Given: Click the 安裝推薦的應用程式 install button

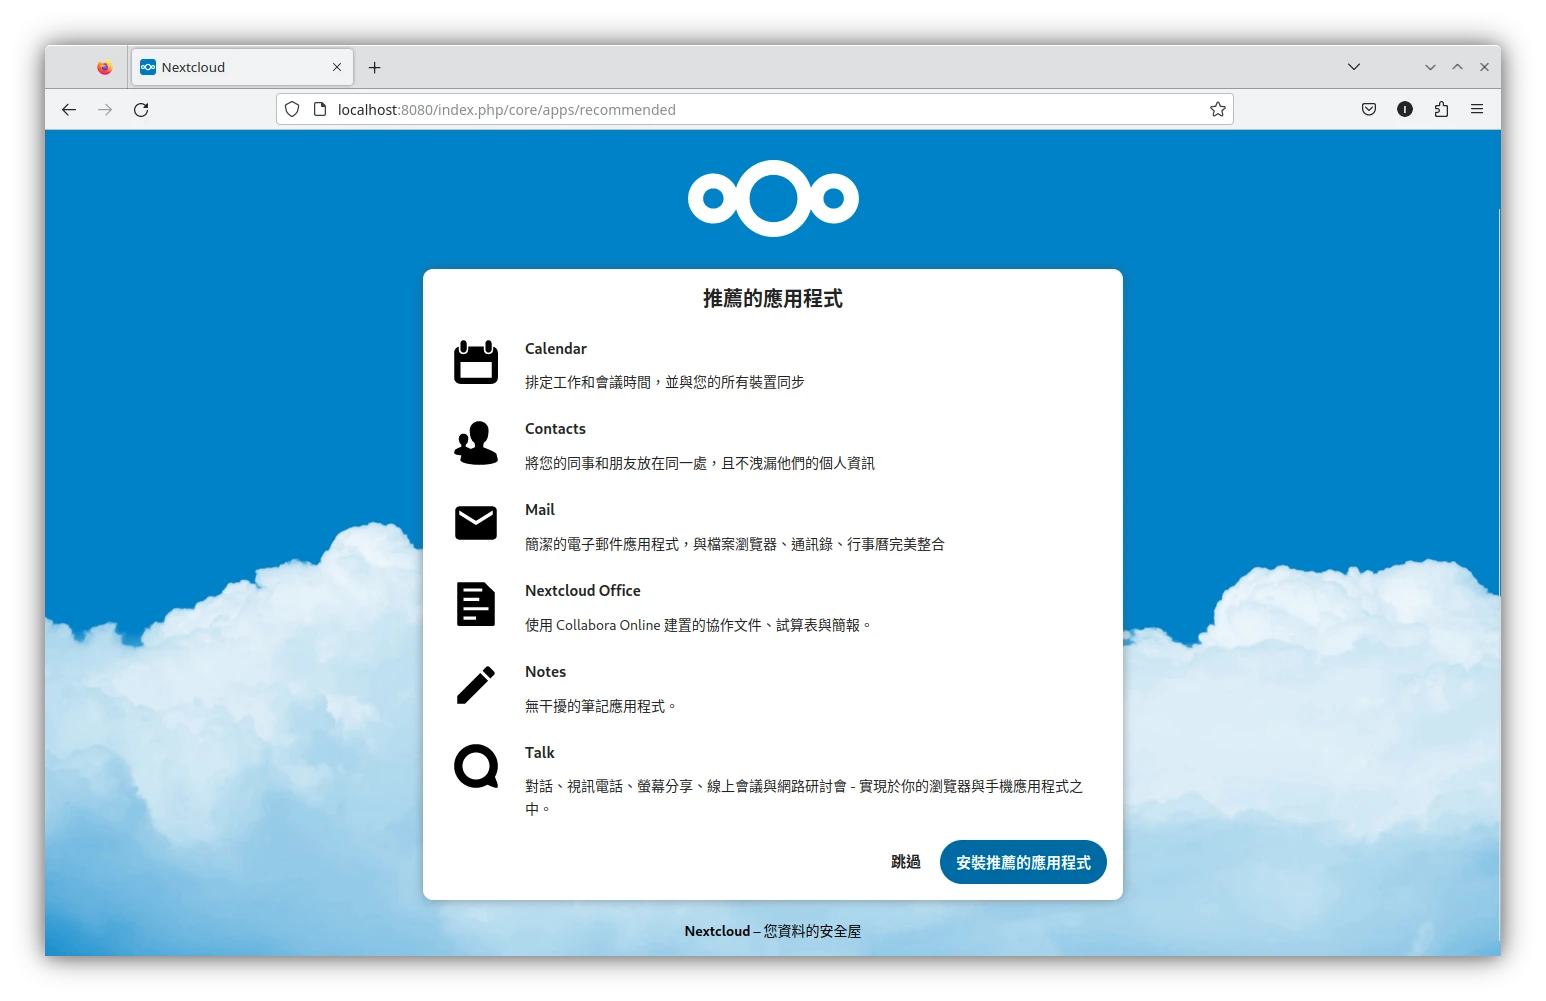Looking at the screenshot, I should [x=1023, y=862].
